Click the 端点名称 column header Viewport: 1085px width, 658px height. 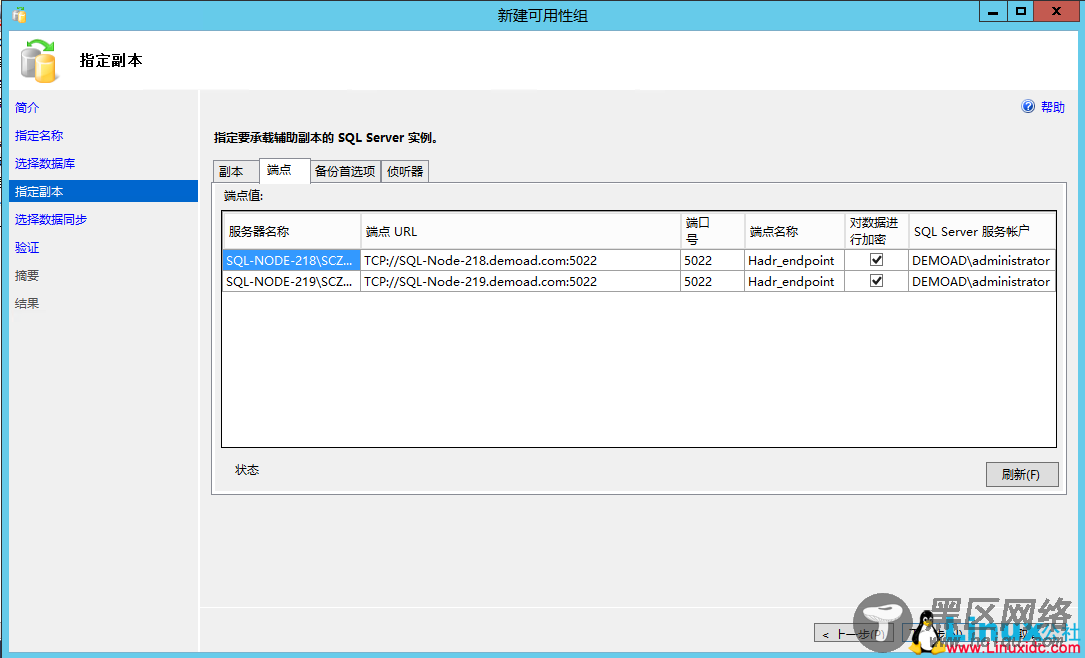point(794,231)
